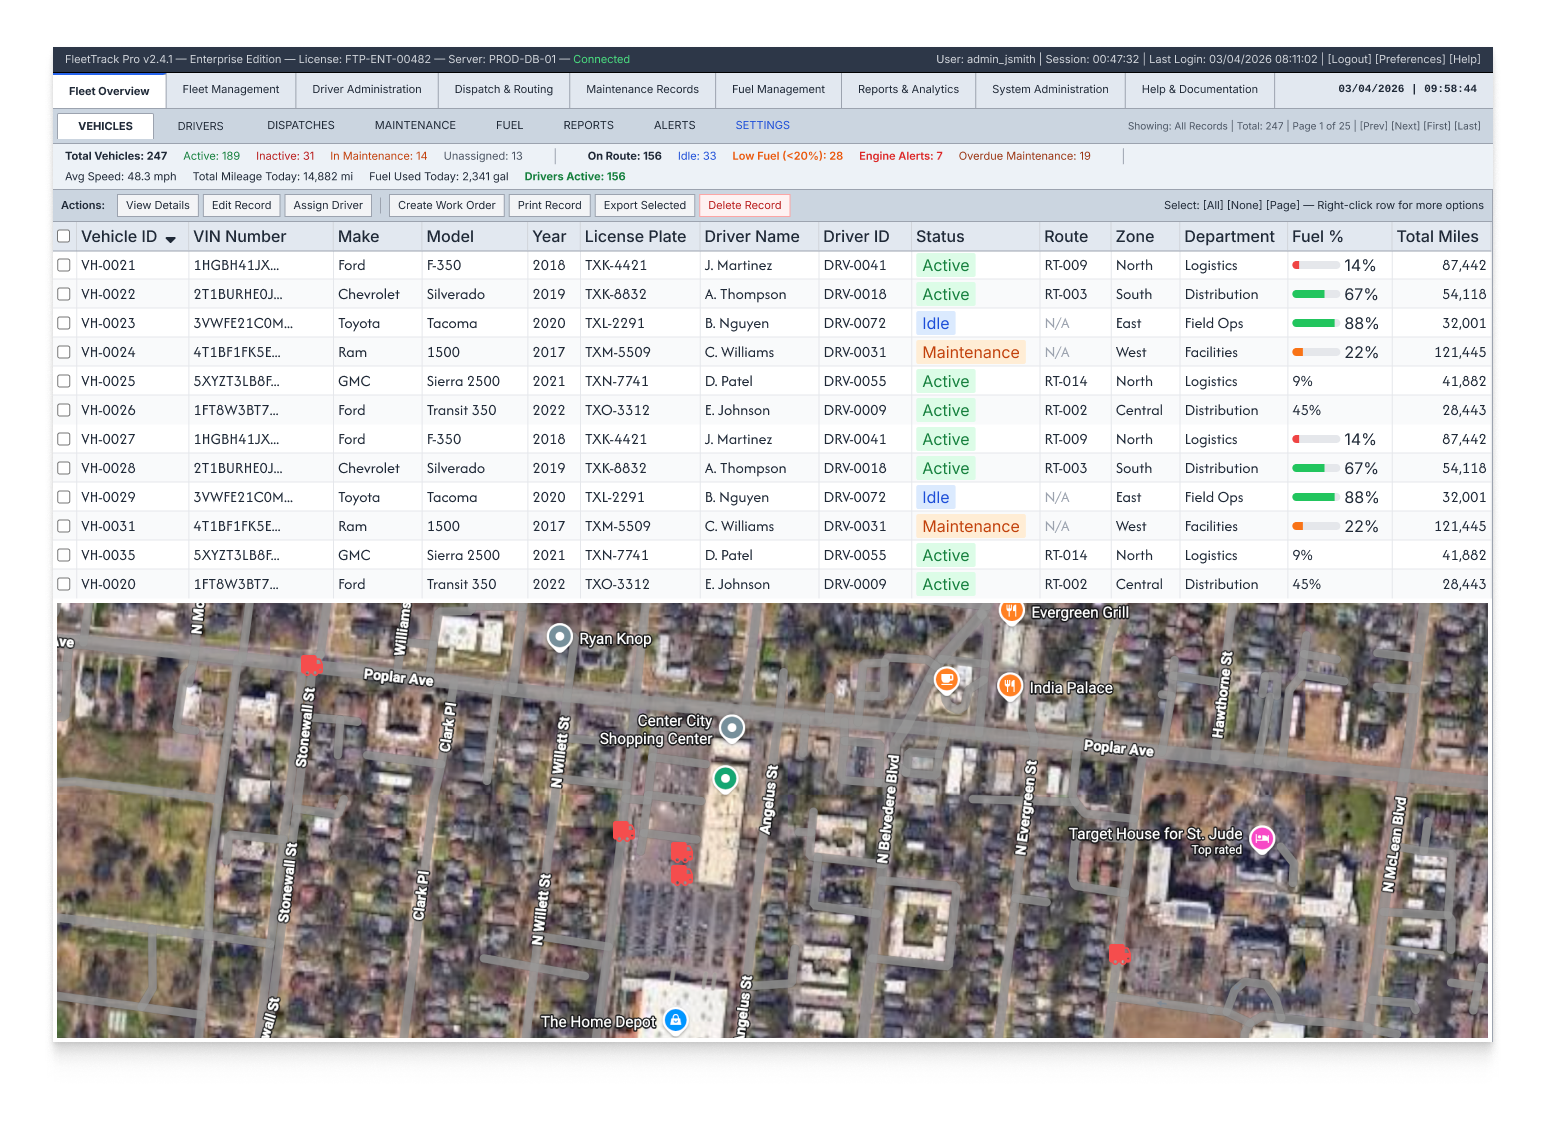Select the green vehicle marker near the shopping center

pyautogui.click(x=725, y=778)
